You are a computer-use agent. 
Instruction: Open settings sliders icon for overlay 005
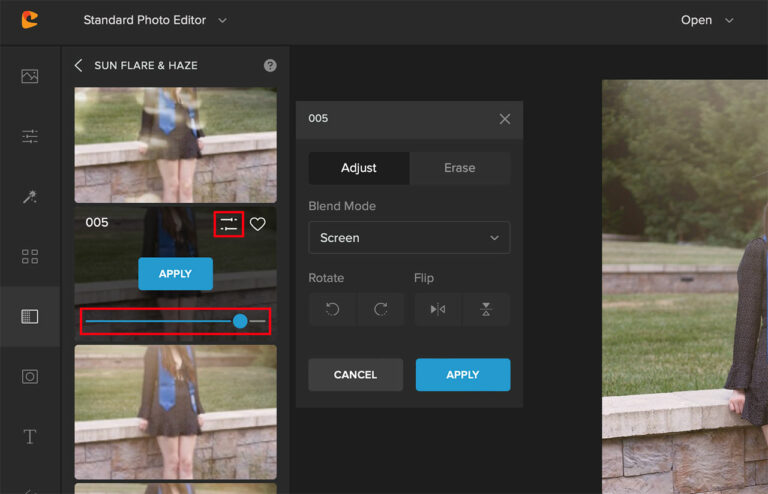pyautogui.click(x=229, y=224)
